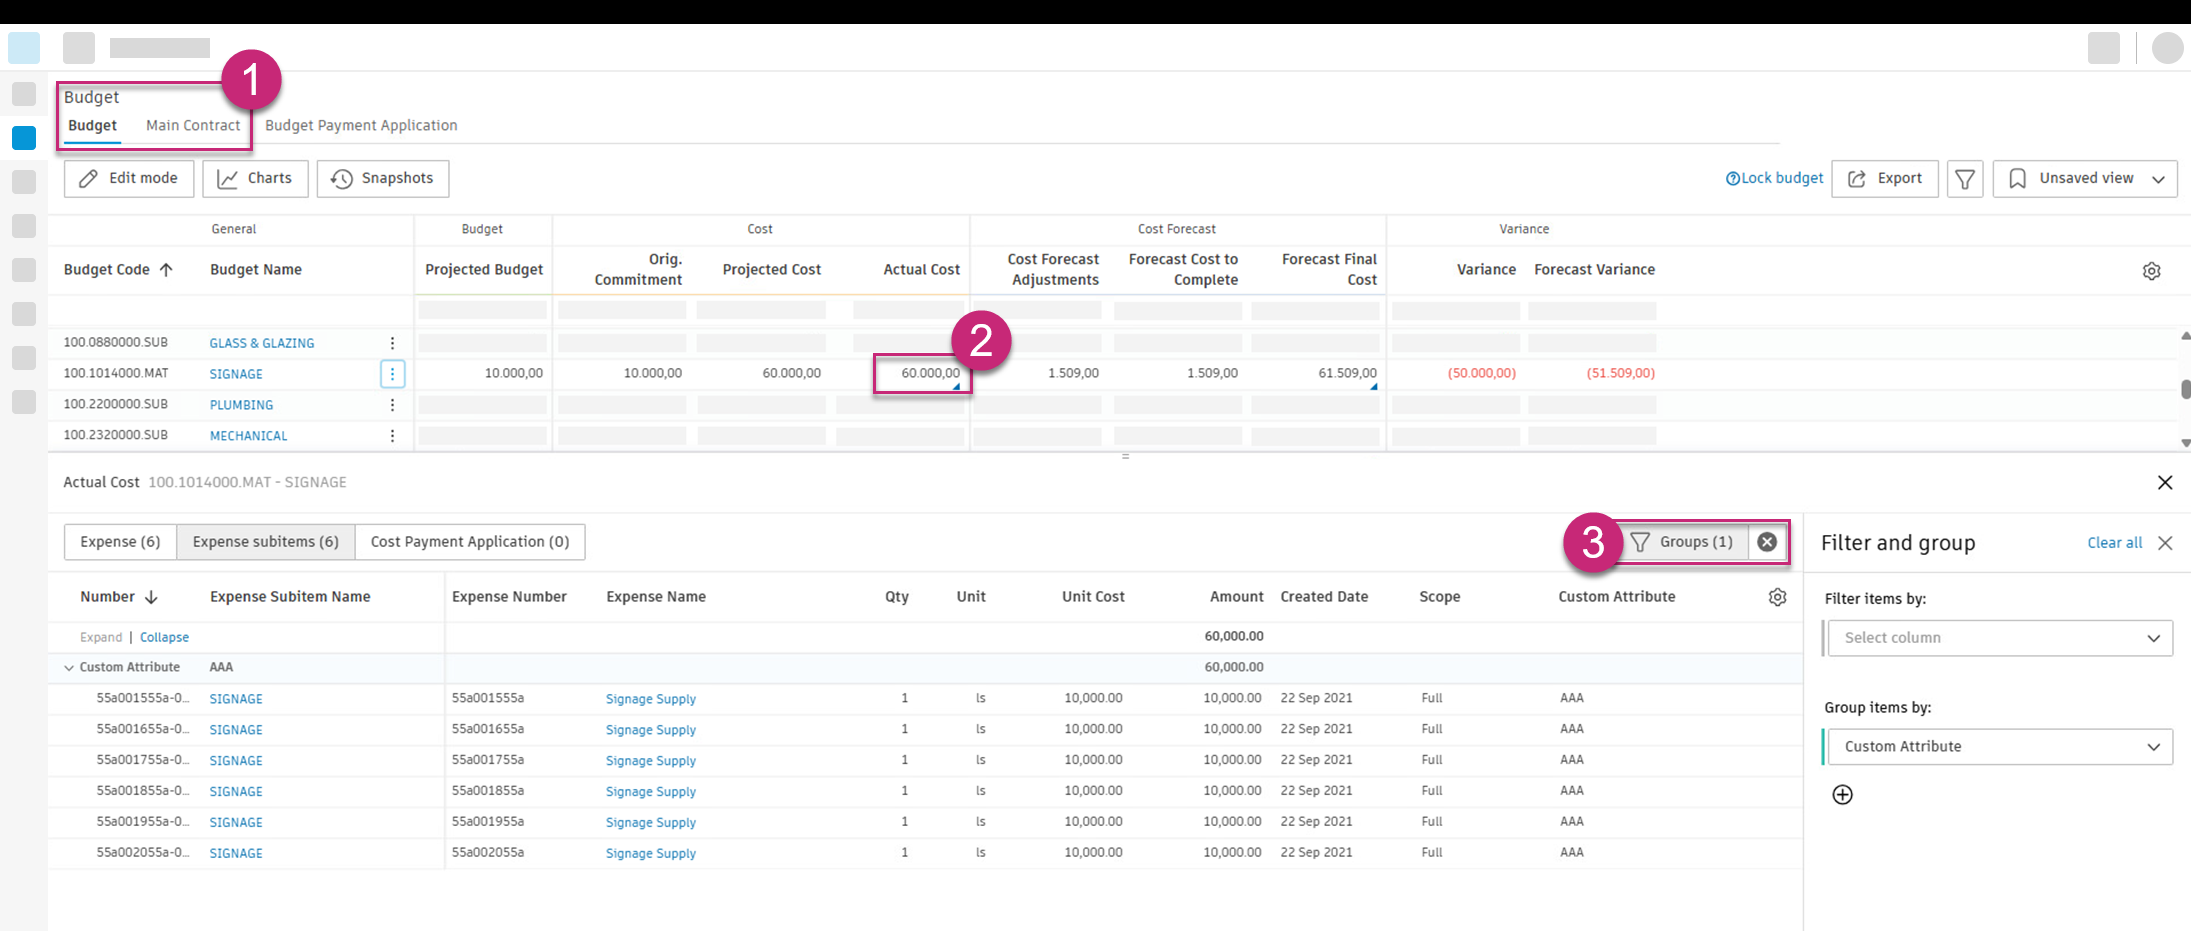Click the Export button

click(1885, 179)
